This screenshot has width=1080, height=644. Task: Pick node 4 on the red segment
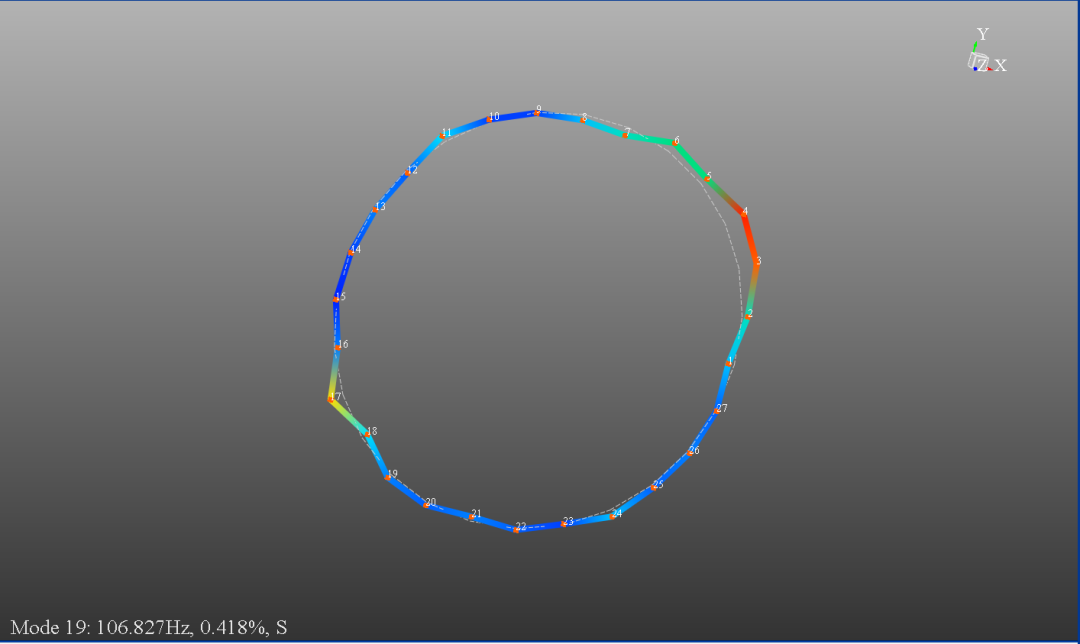point(742,214)
